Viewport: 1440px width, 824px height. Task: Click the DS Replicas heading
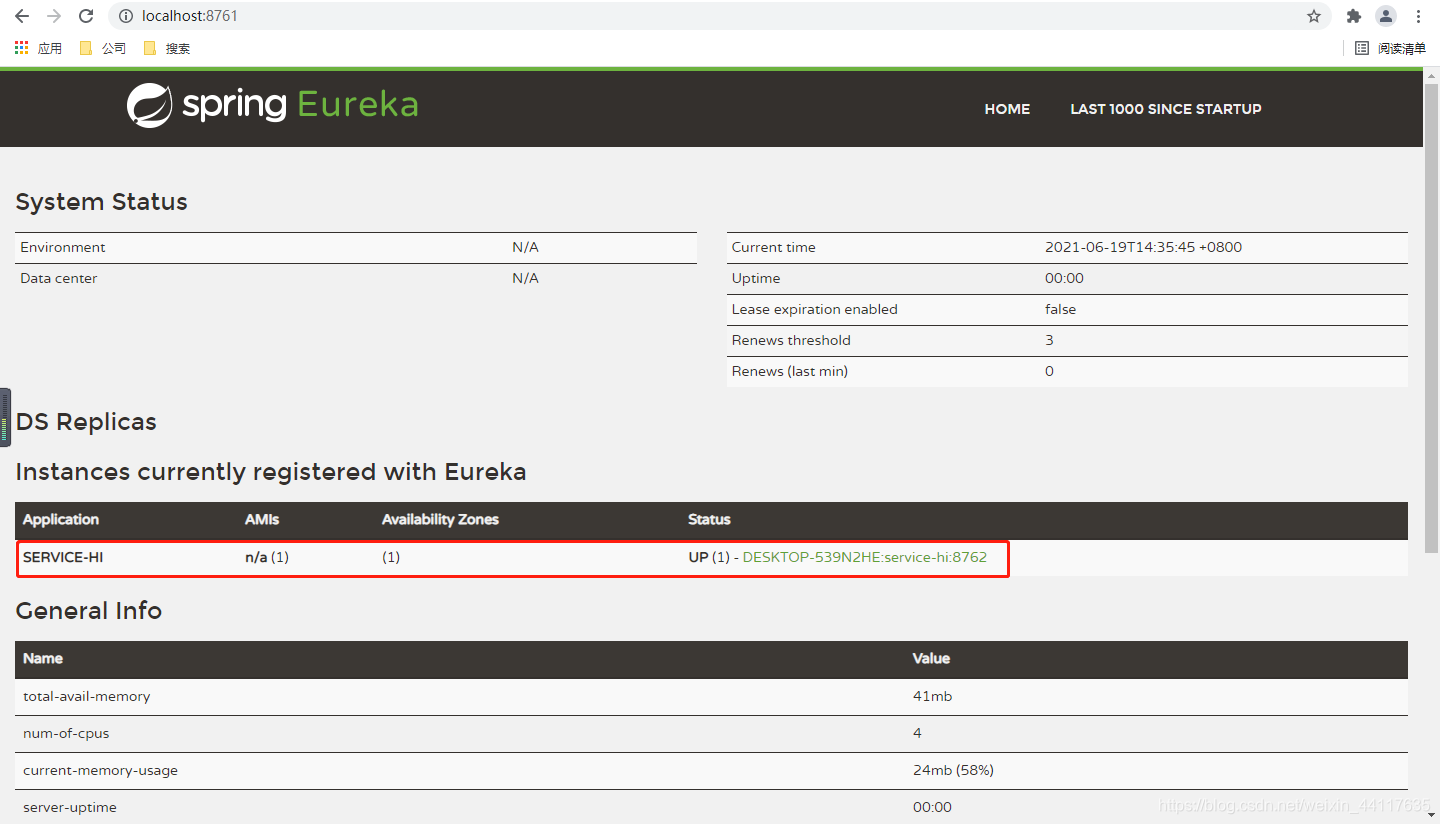coord(86,422)
